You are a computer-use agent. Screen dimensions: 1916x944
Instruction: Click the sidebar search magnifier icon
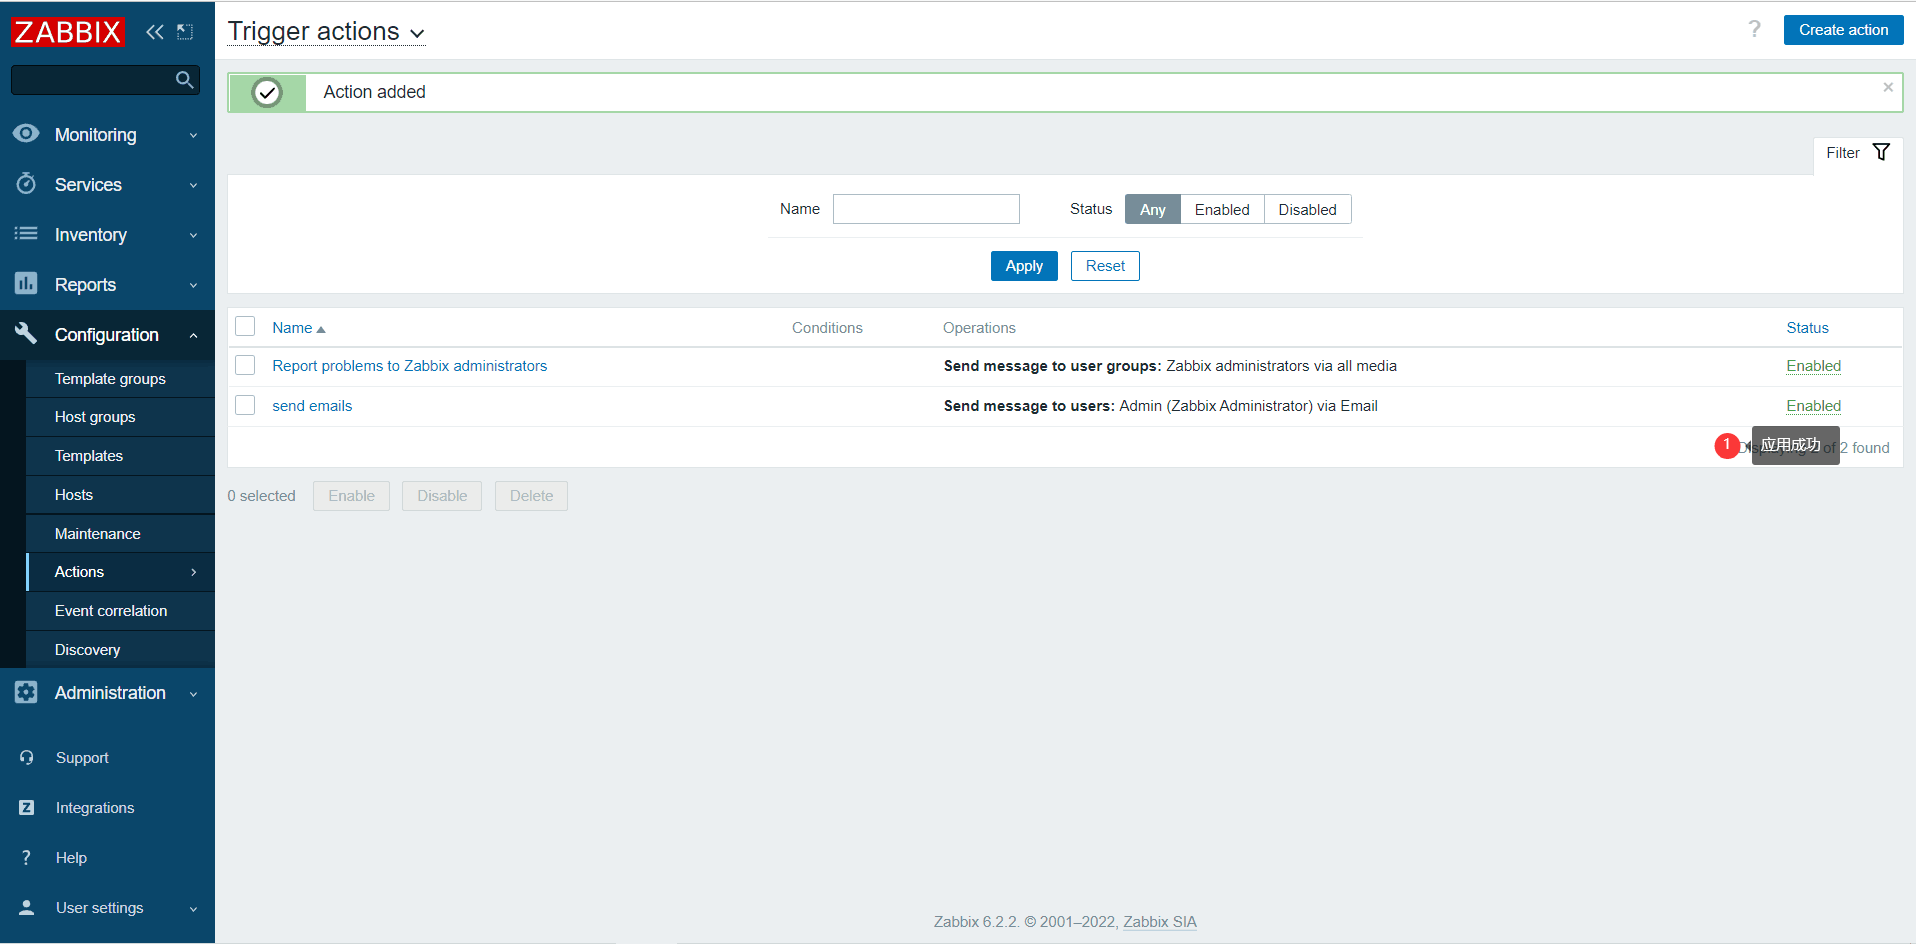[x=184, y=80]
